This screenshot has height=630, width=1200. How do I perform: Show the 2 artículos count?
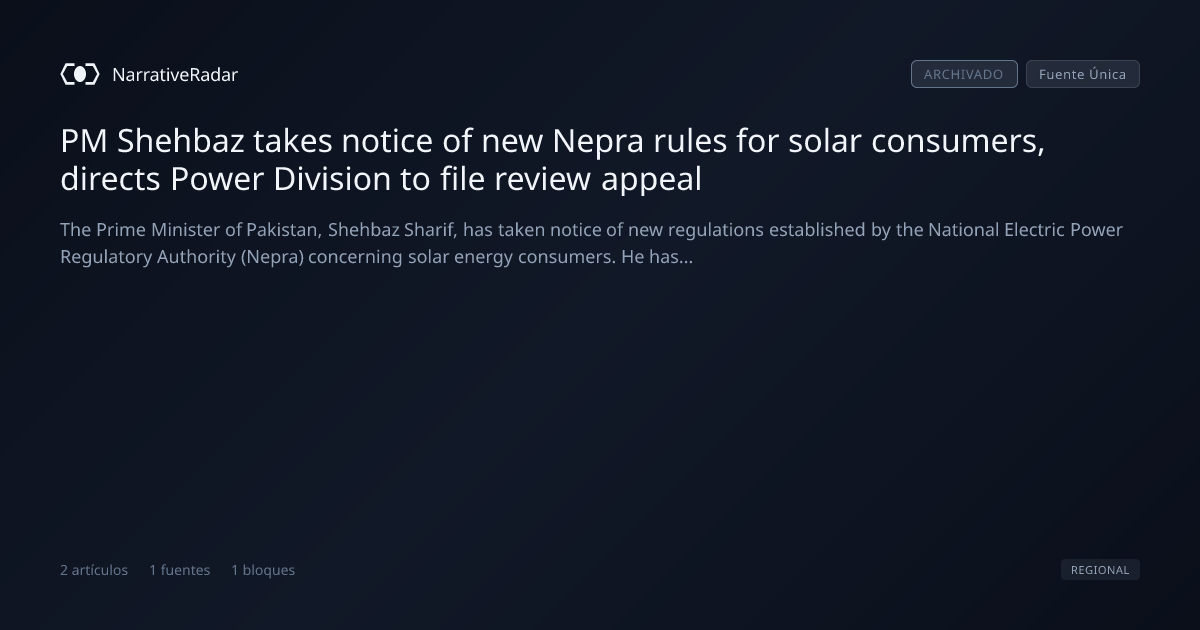point(94,570)
